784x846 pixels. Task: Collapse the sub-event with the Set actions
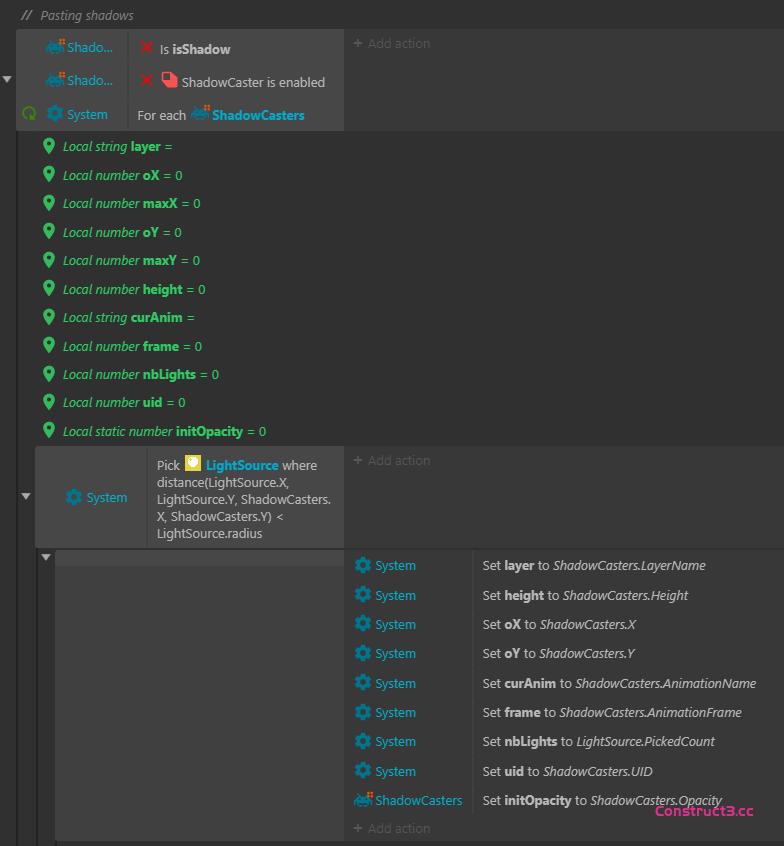tap(46, 557)
